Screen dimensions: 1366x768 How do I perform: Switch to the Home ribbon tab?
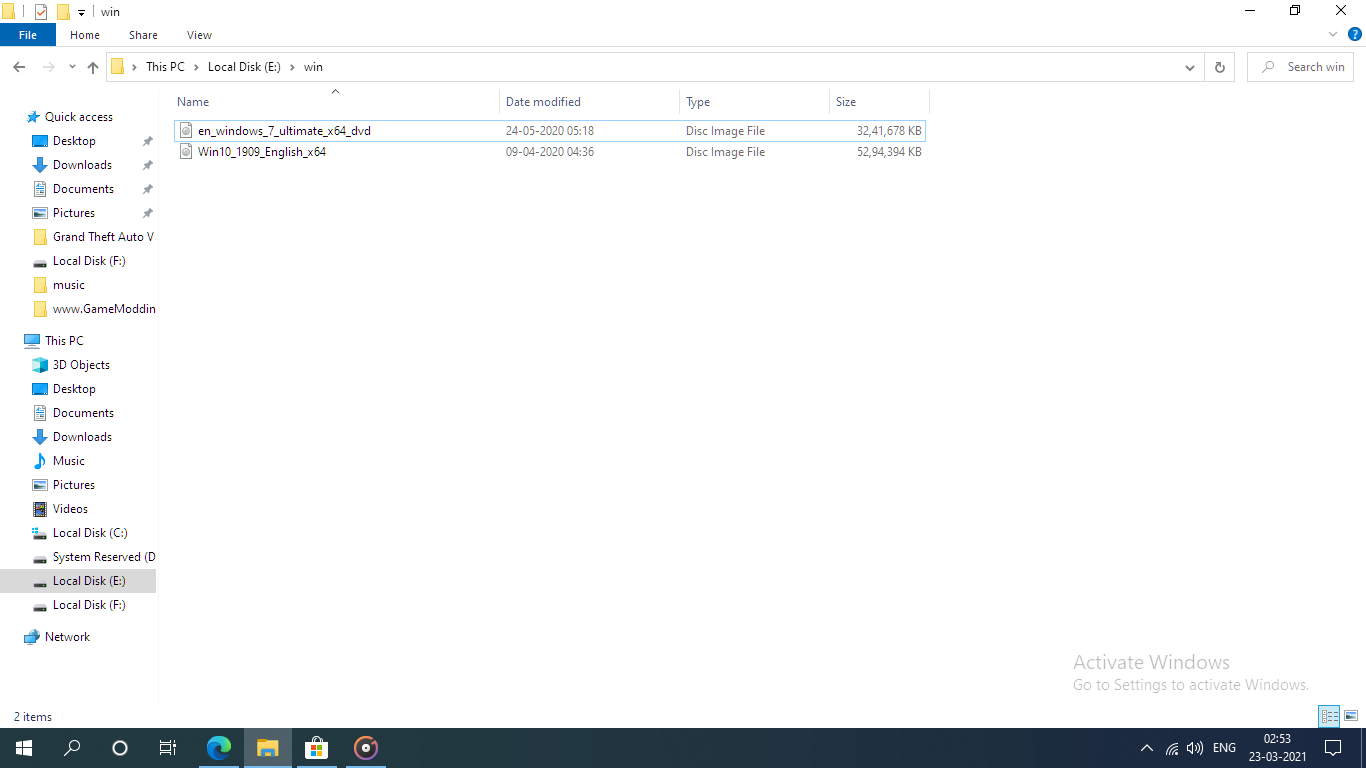(85, 35)
